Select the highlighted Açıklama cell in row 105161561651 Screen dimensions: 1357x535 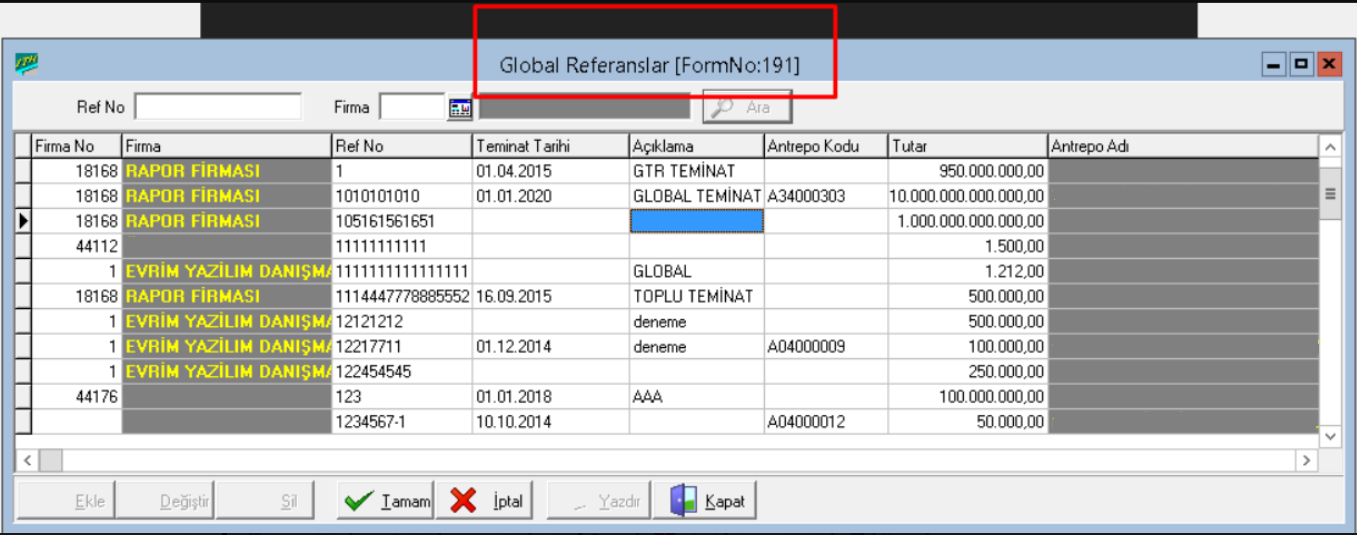pyautogui.click(x=697, y=221)
